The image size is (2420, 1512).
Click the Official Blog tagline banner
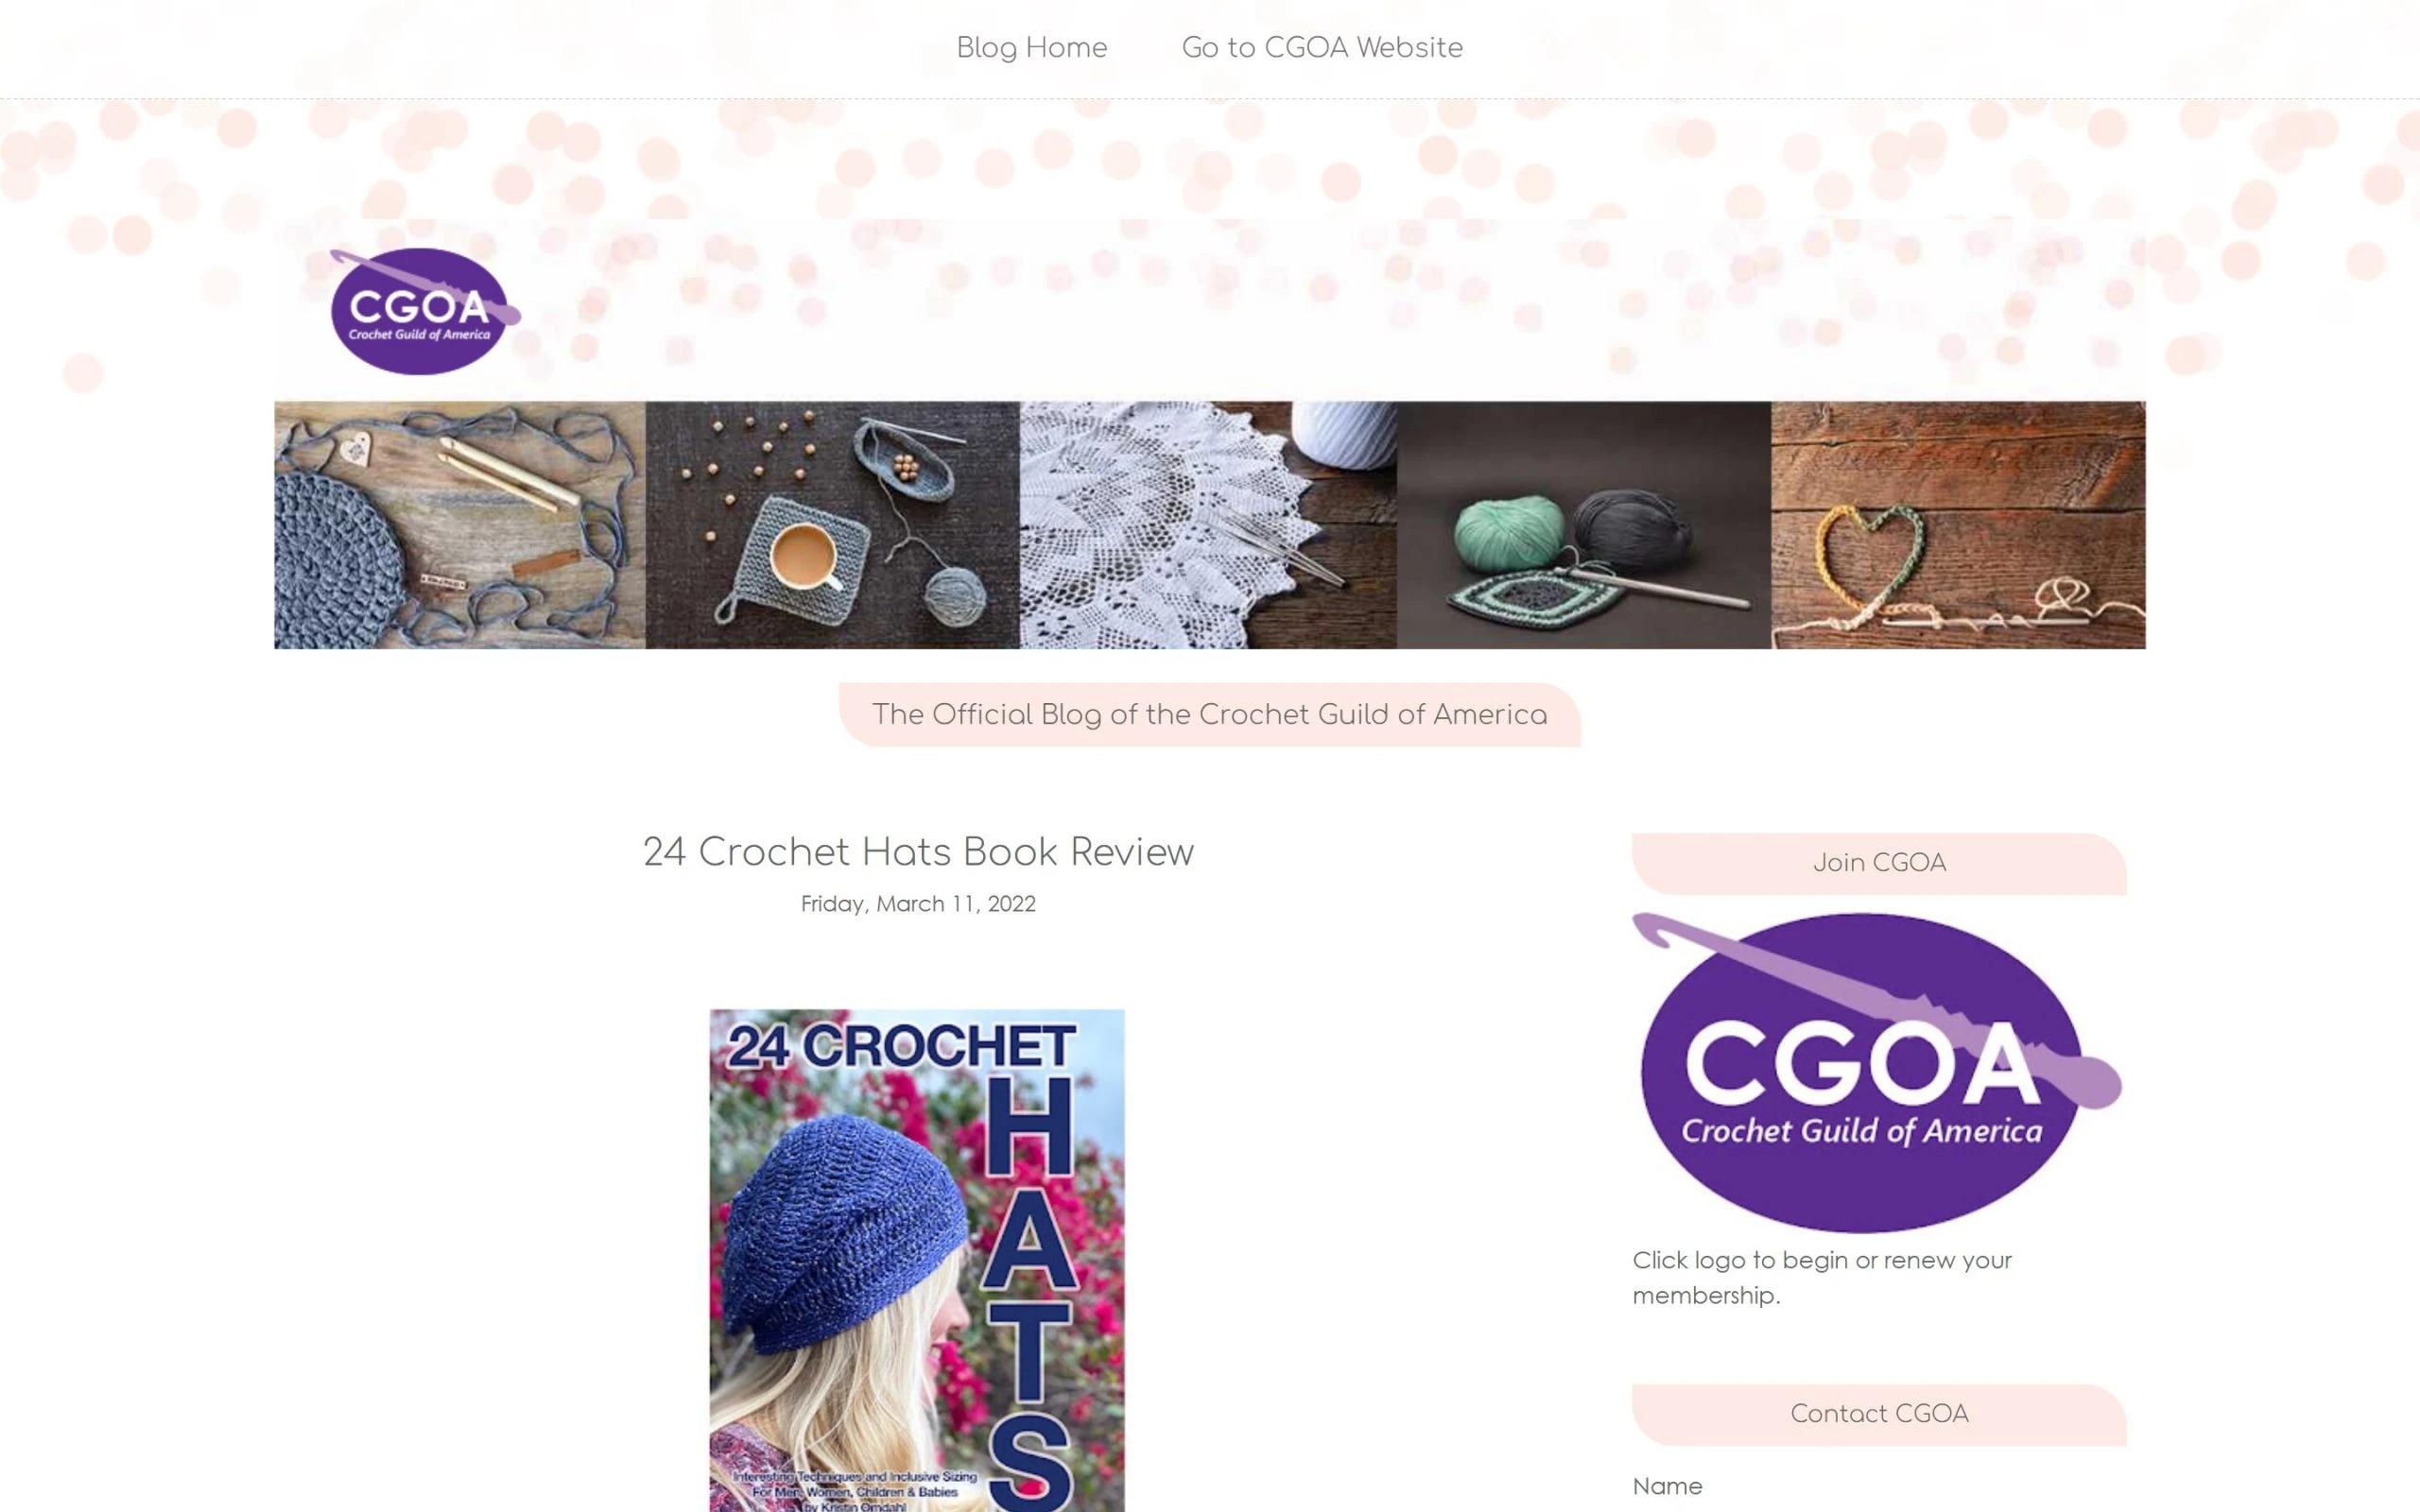tap(1210, 715)
